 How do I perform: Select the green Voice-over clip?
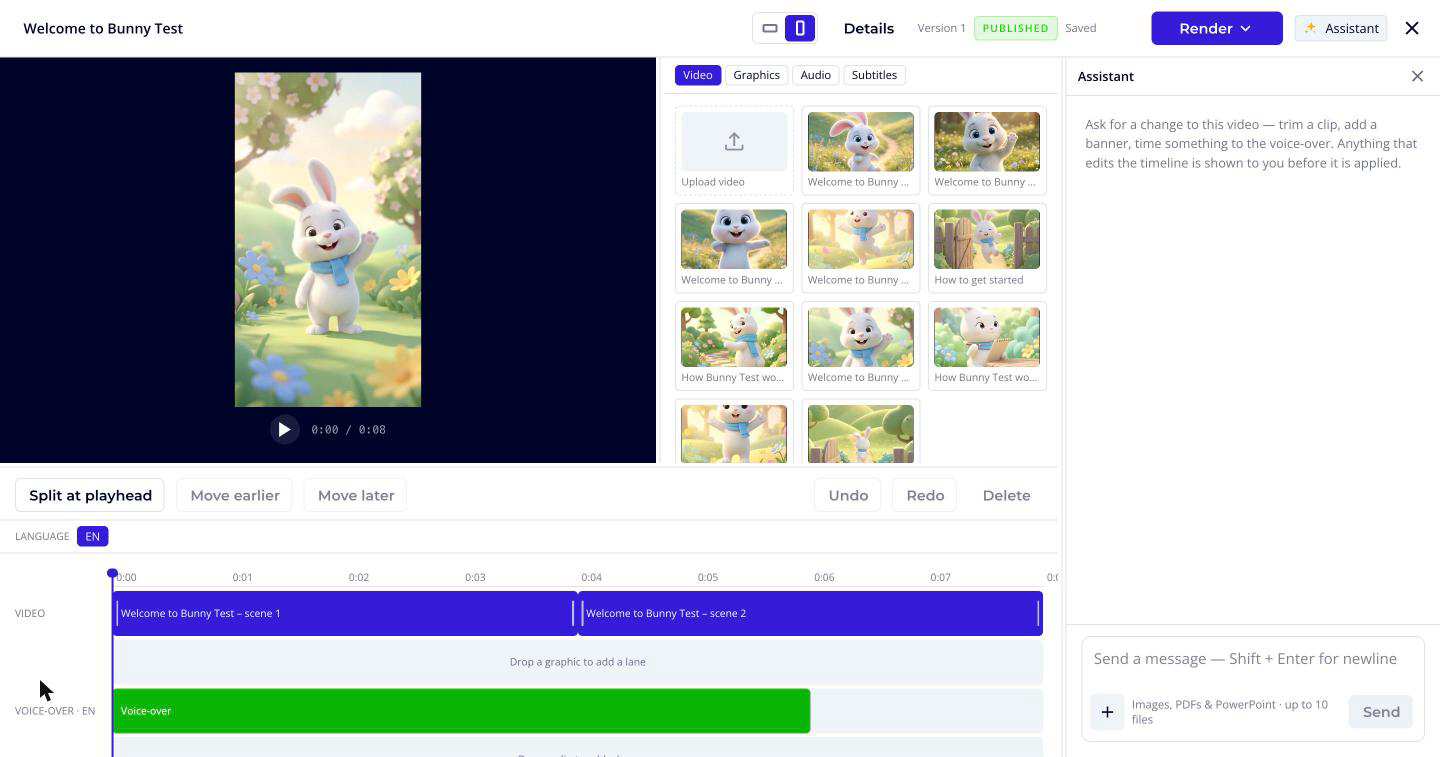click(x=461, y=711)
